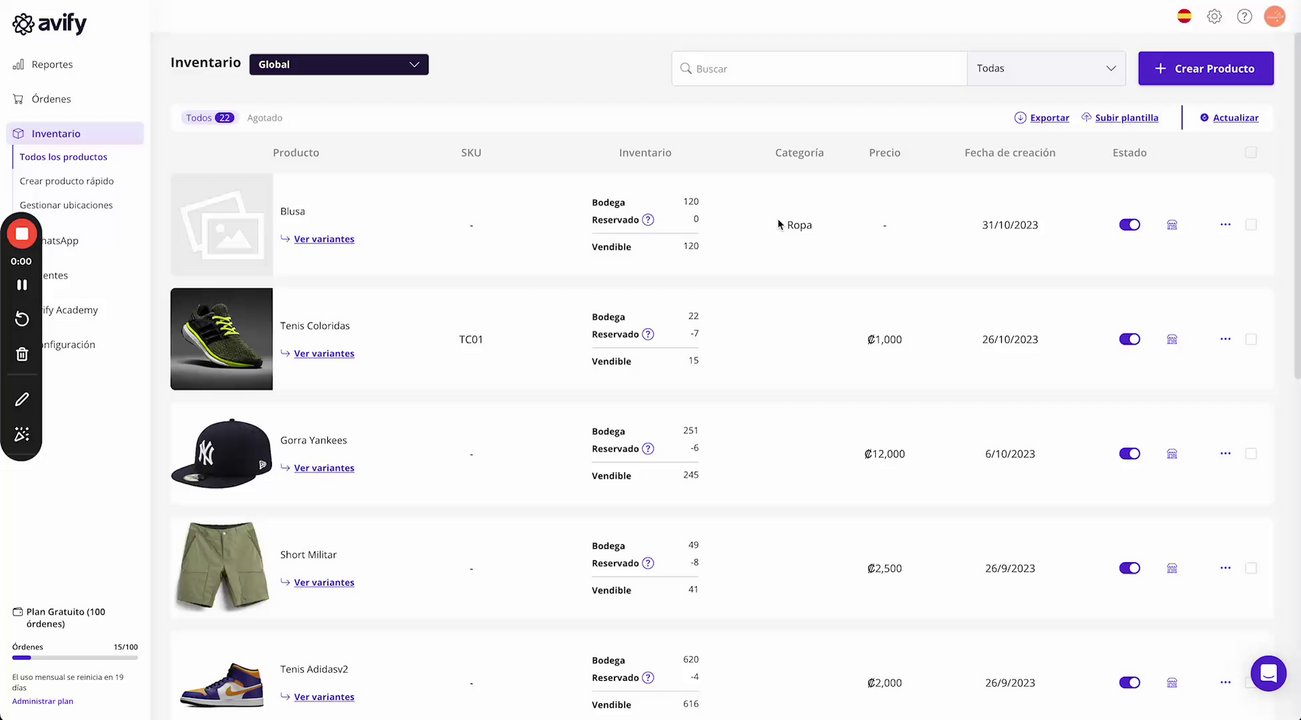The height and width of the screenshot is (720, 1301).
Task: Open settings gear icon in header
Action: point(1214,16)
